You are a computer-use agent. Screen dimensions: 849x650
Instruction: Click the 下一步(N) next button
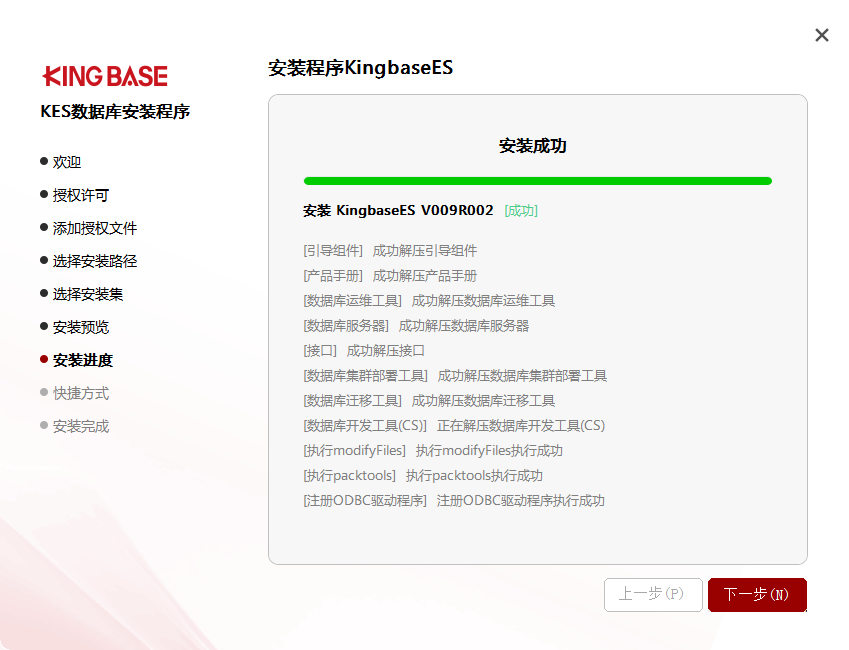[x=757, y=595]
